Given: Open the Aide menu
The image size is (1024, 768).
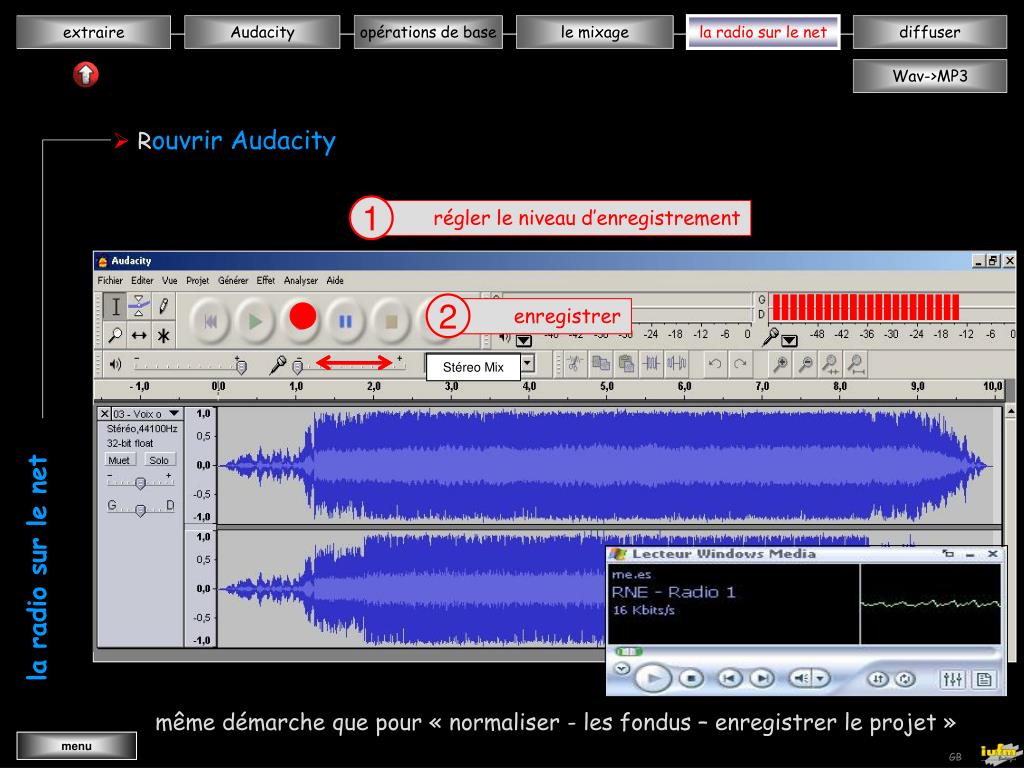Looking at the screenshot, I should 335,280.
